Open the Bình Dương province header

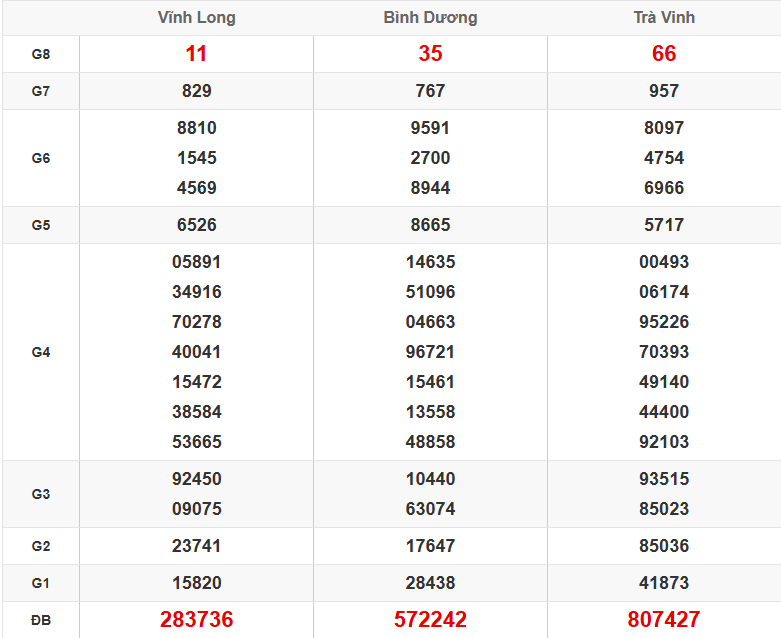coord(430,18)
